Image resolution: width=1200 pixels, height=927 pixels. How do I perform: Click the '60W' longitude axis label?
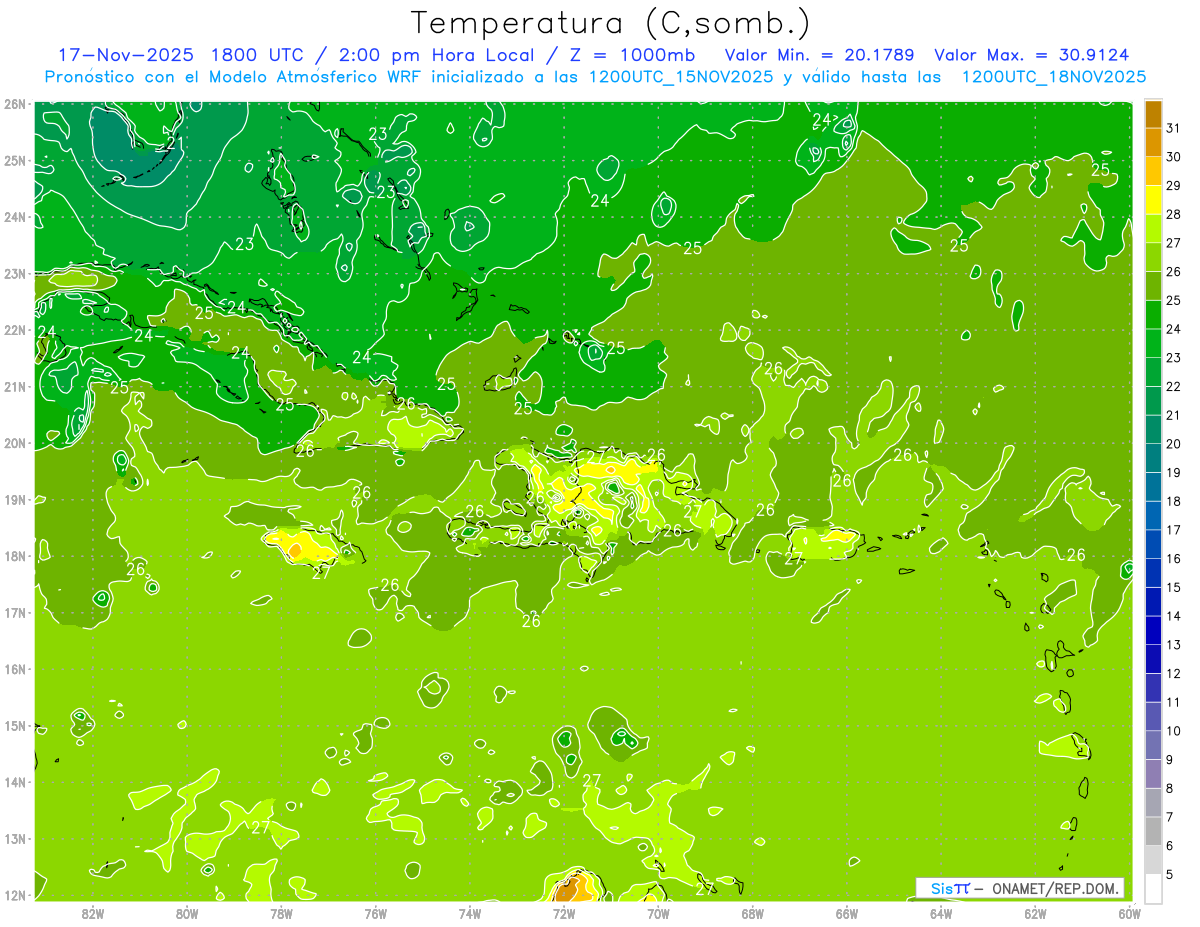coord(1130,913)
